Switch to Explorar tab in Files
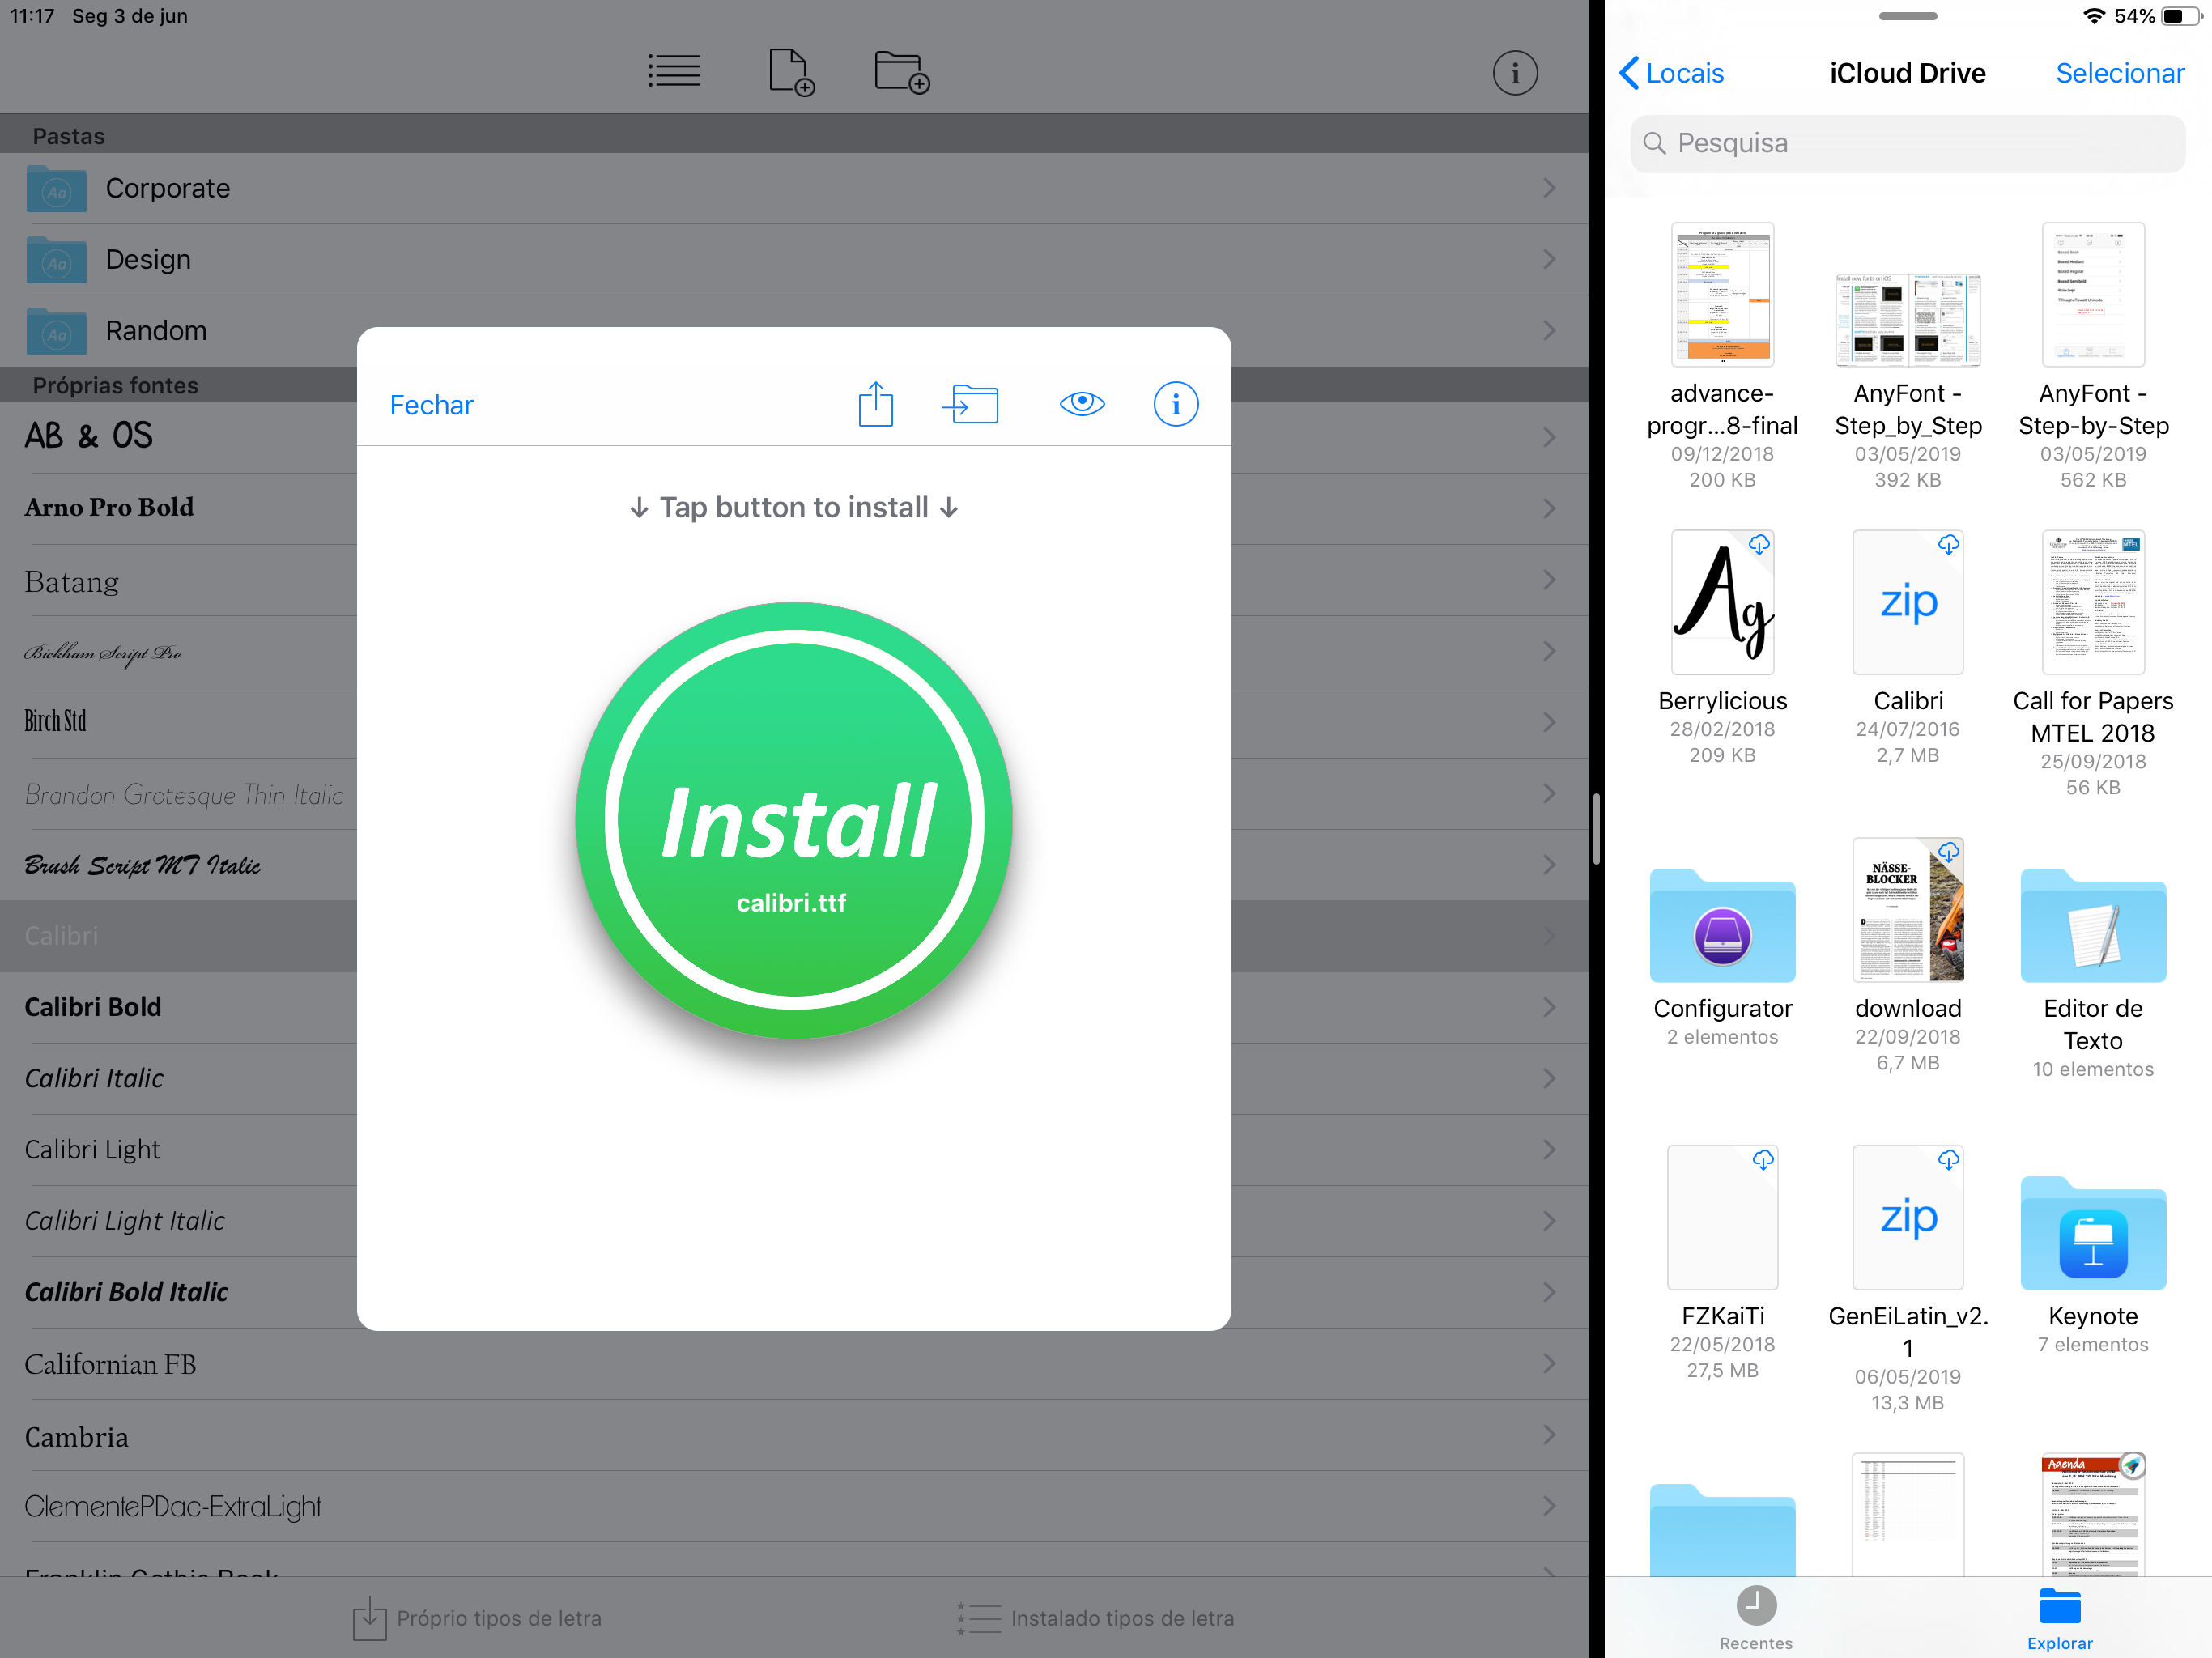The height and width of the screenshot is (1658, 2212). pyautogui.click(x=2059, y=1617)
